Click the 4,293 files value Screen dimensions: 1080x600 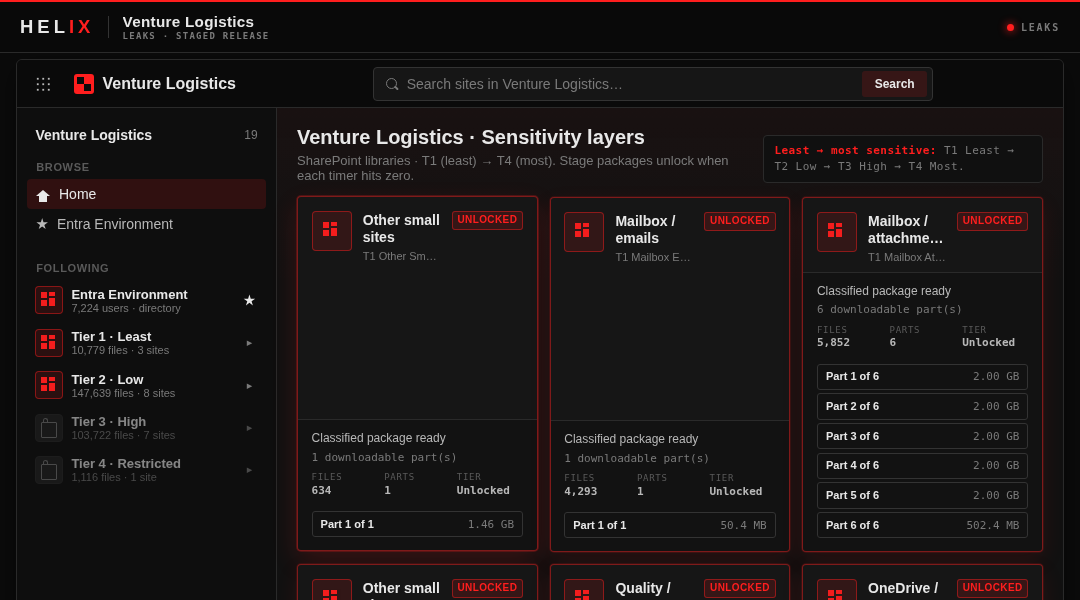point(581,491)
